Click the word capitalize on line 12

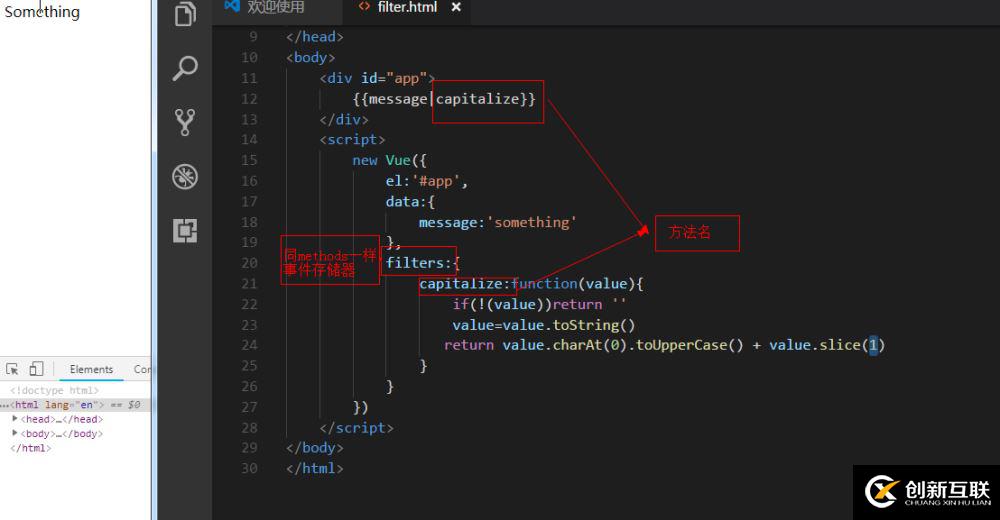[478, 99]
